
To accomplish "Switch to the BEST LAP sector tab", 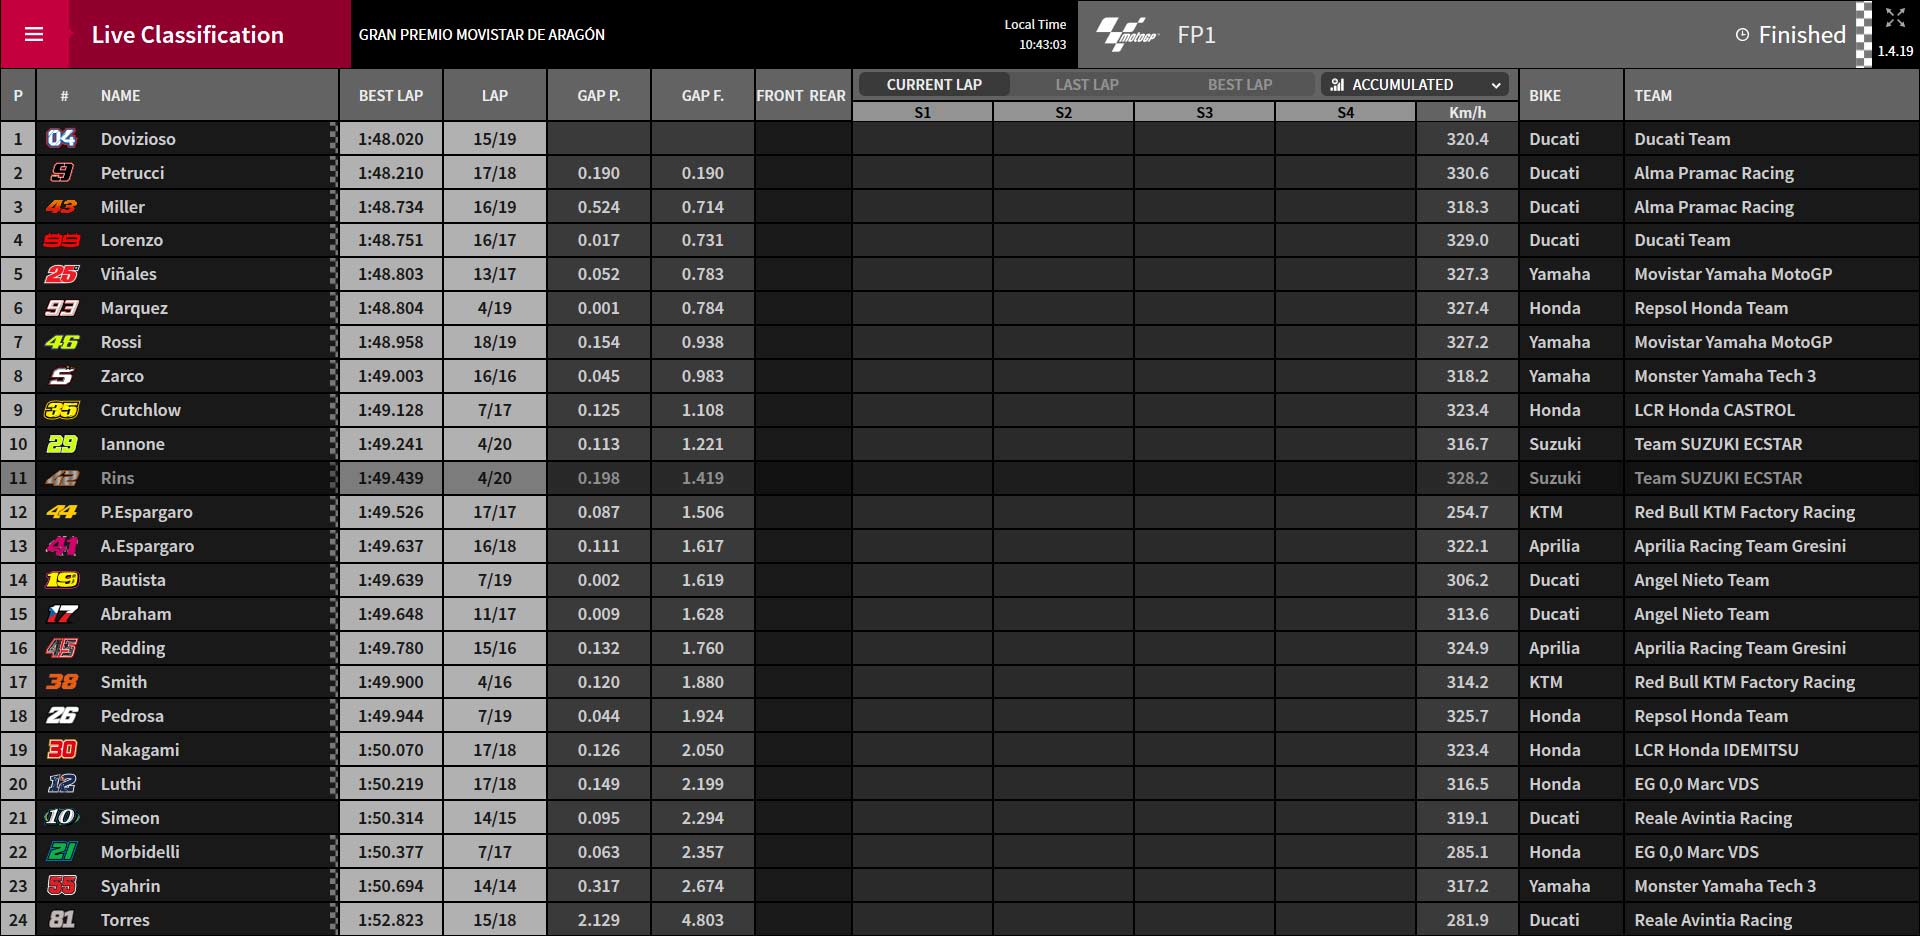I will click(x=1240, y=85).
